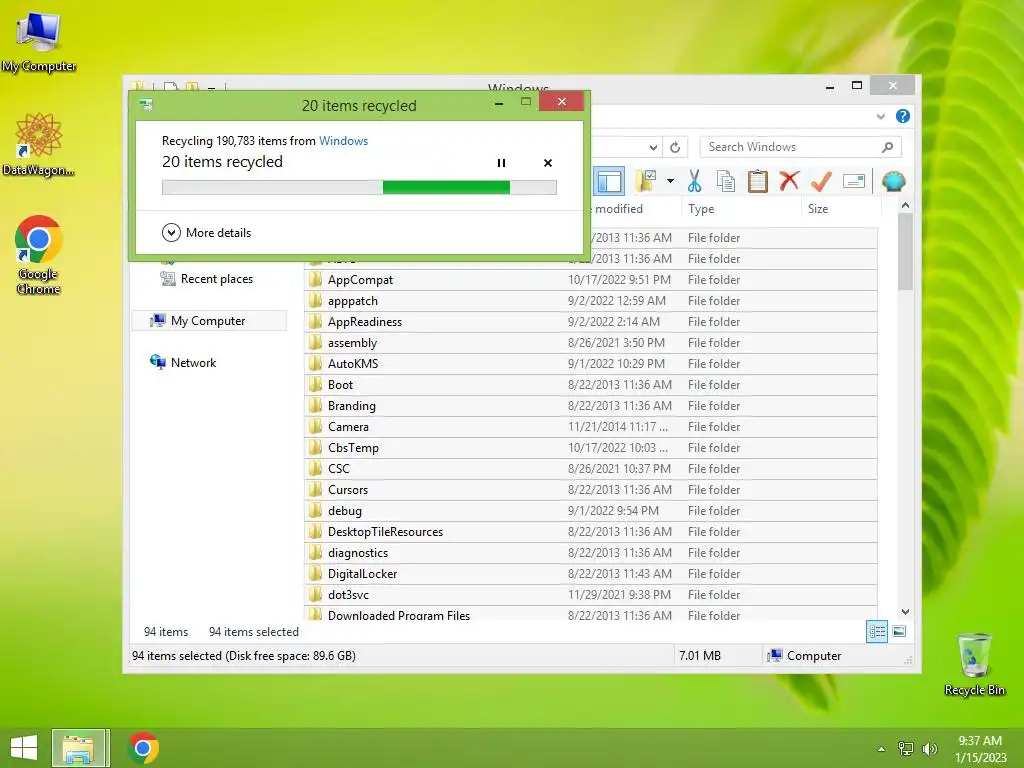Select the AutoKMS folder

(x=591, y=364)
